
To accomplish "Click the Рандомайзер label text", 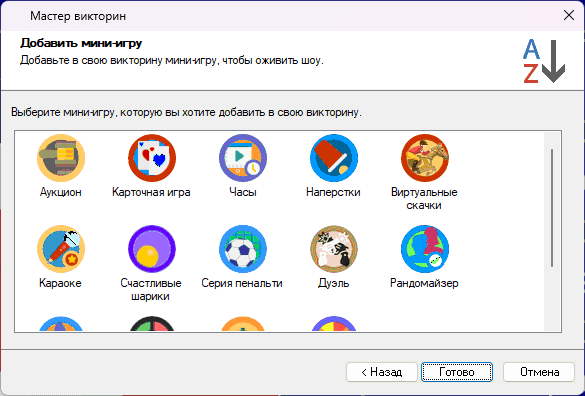I will coord(424,283).
